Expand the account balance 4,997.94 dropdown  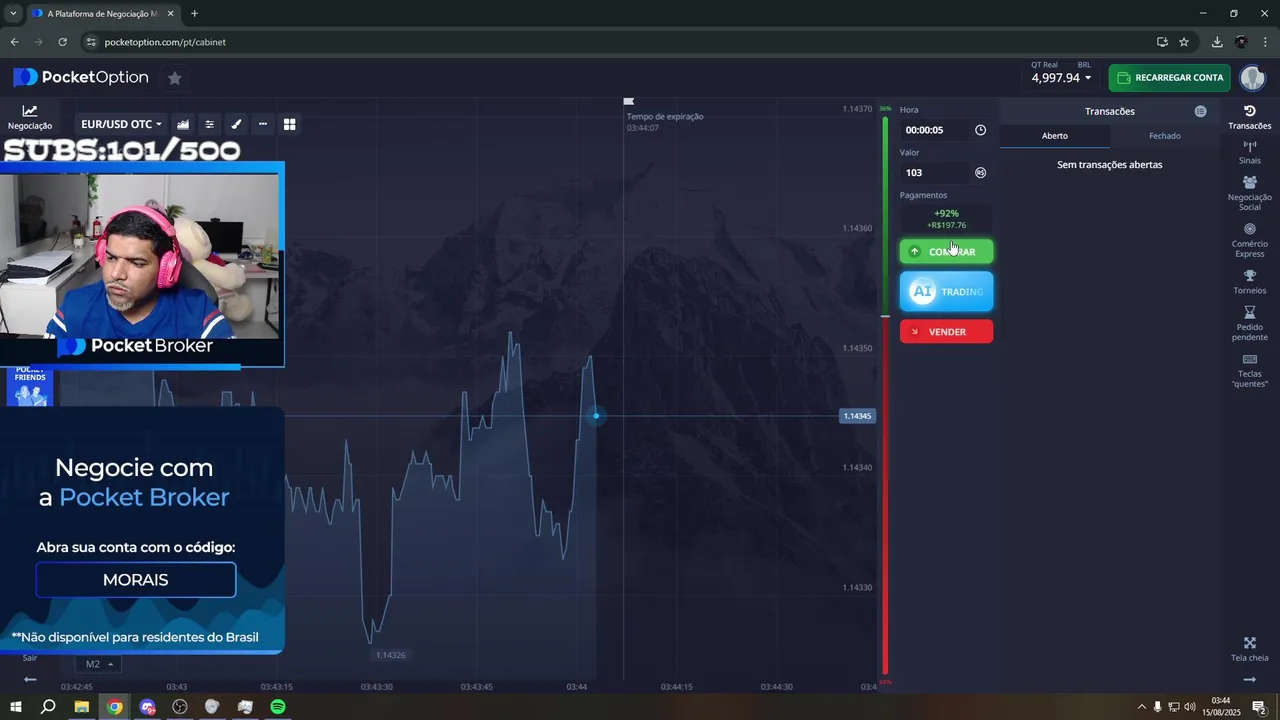coord(1061,78)
